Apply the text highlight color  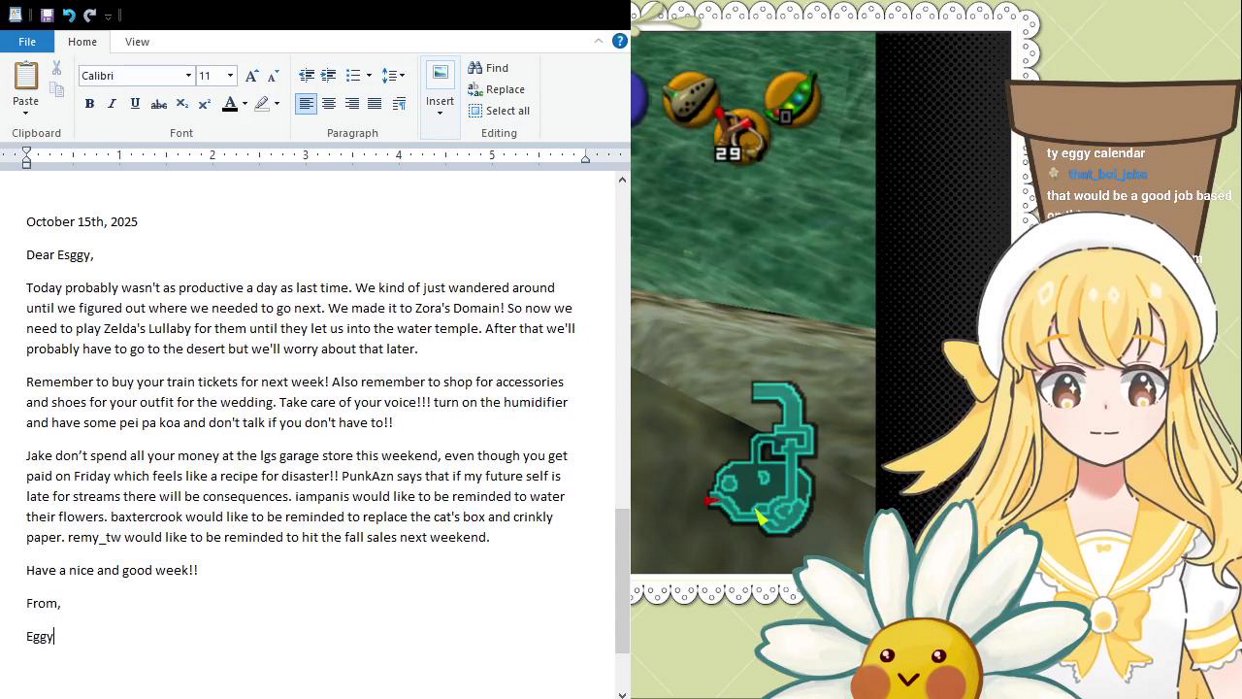262,104
